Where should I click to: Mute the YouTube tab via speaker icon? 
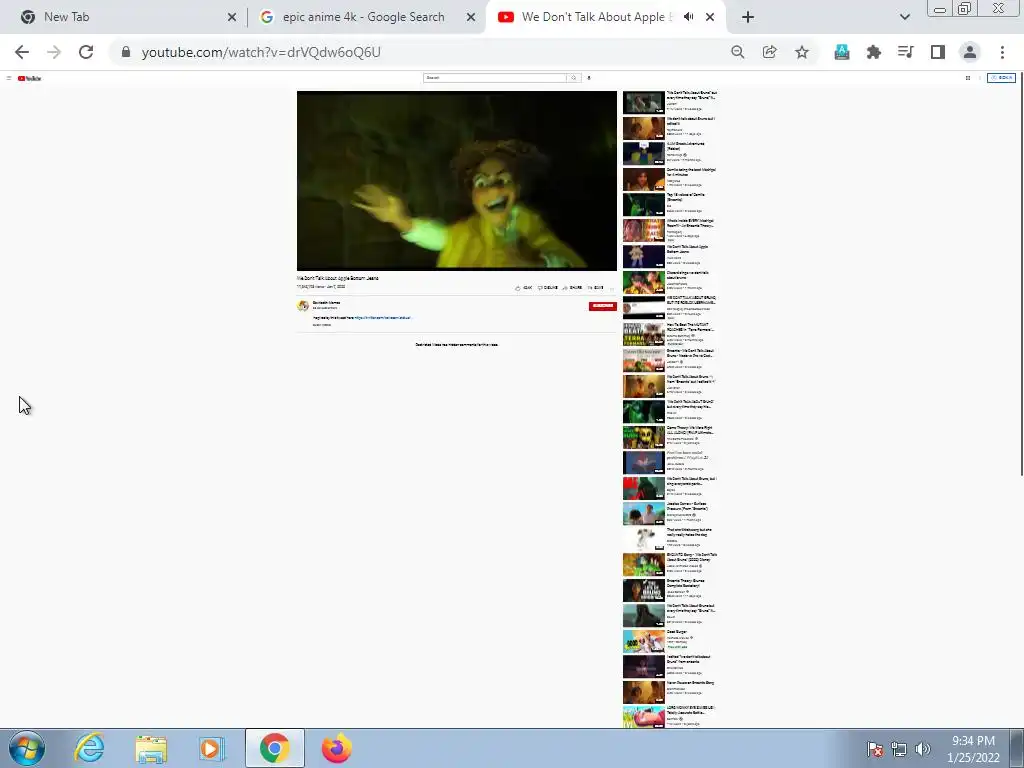(688, 17)
